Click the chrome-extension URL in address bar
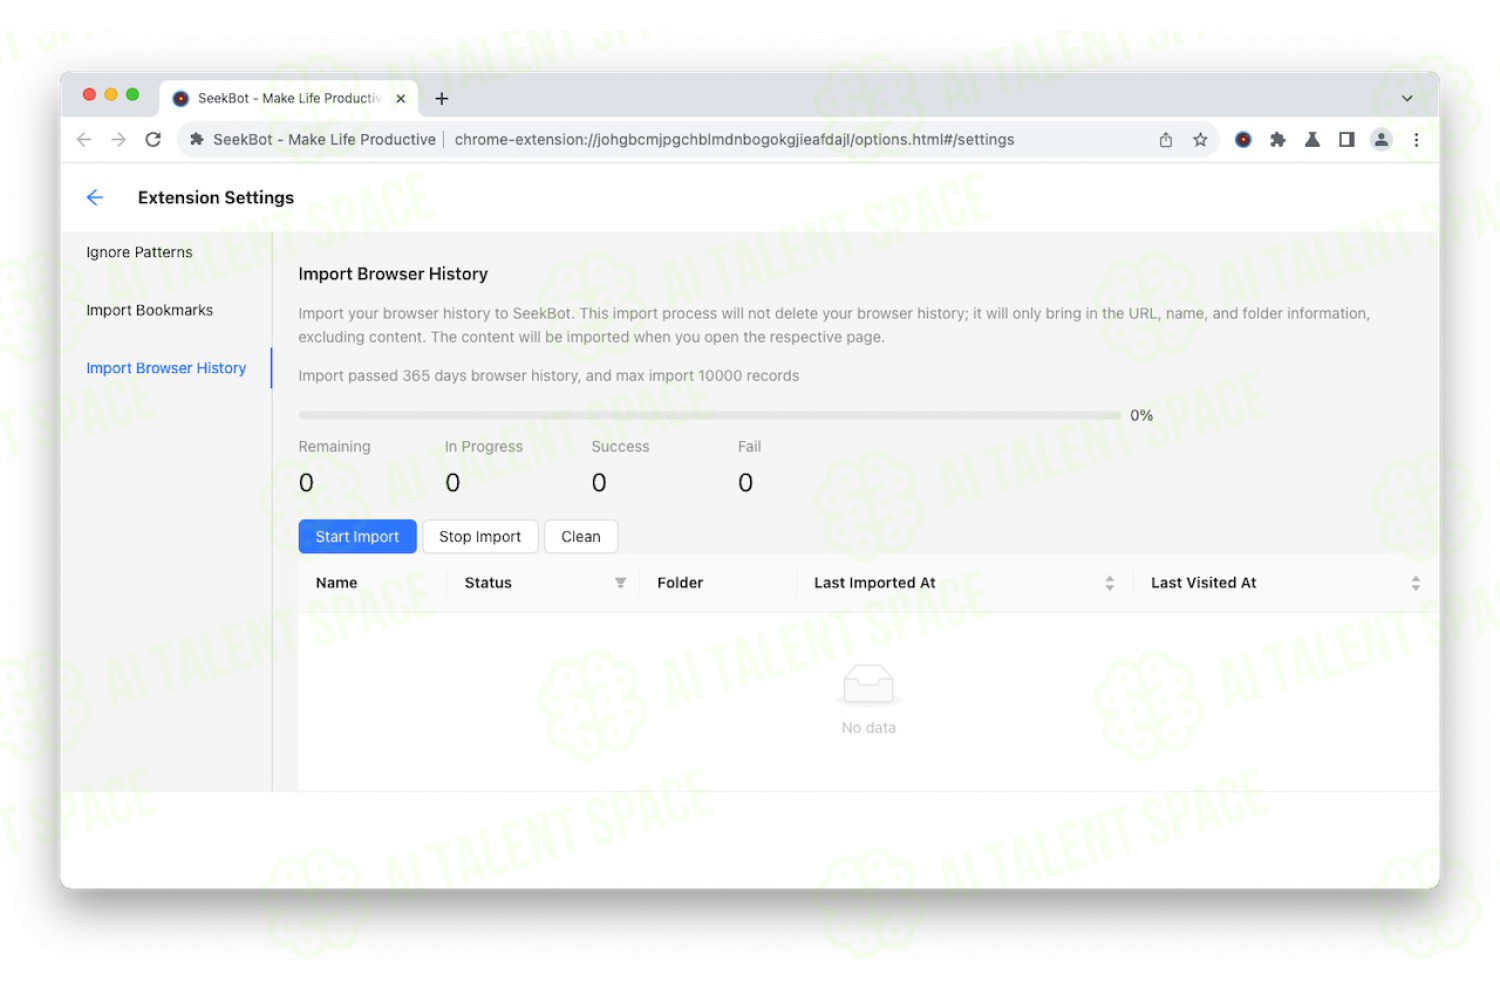 coord(734,140)
